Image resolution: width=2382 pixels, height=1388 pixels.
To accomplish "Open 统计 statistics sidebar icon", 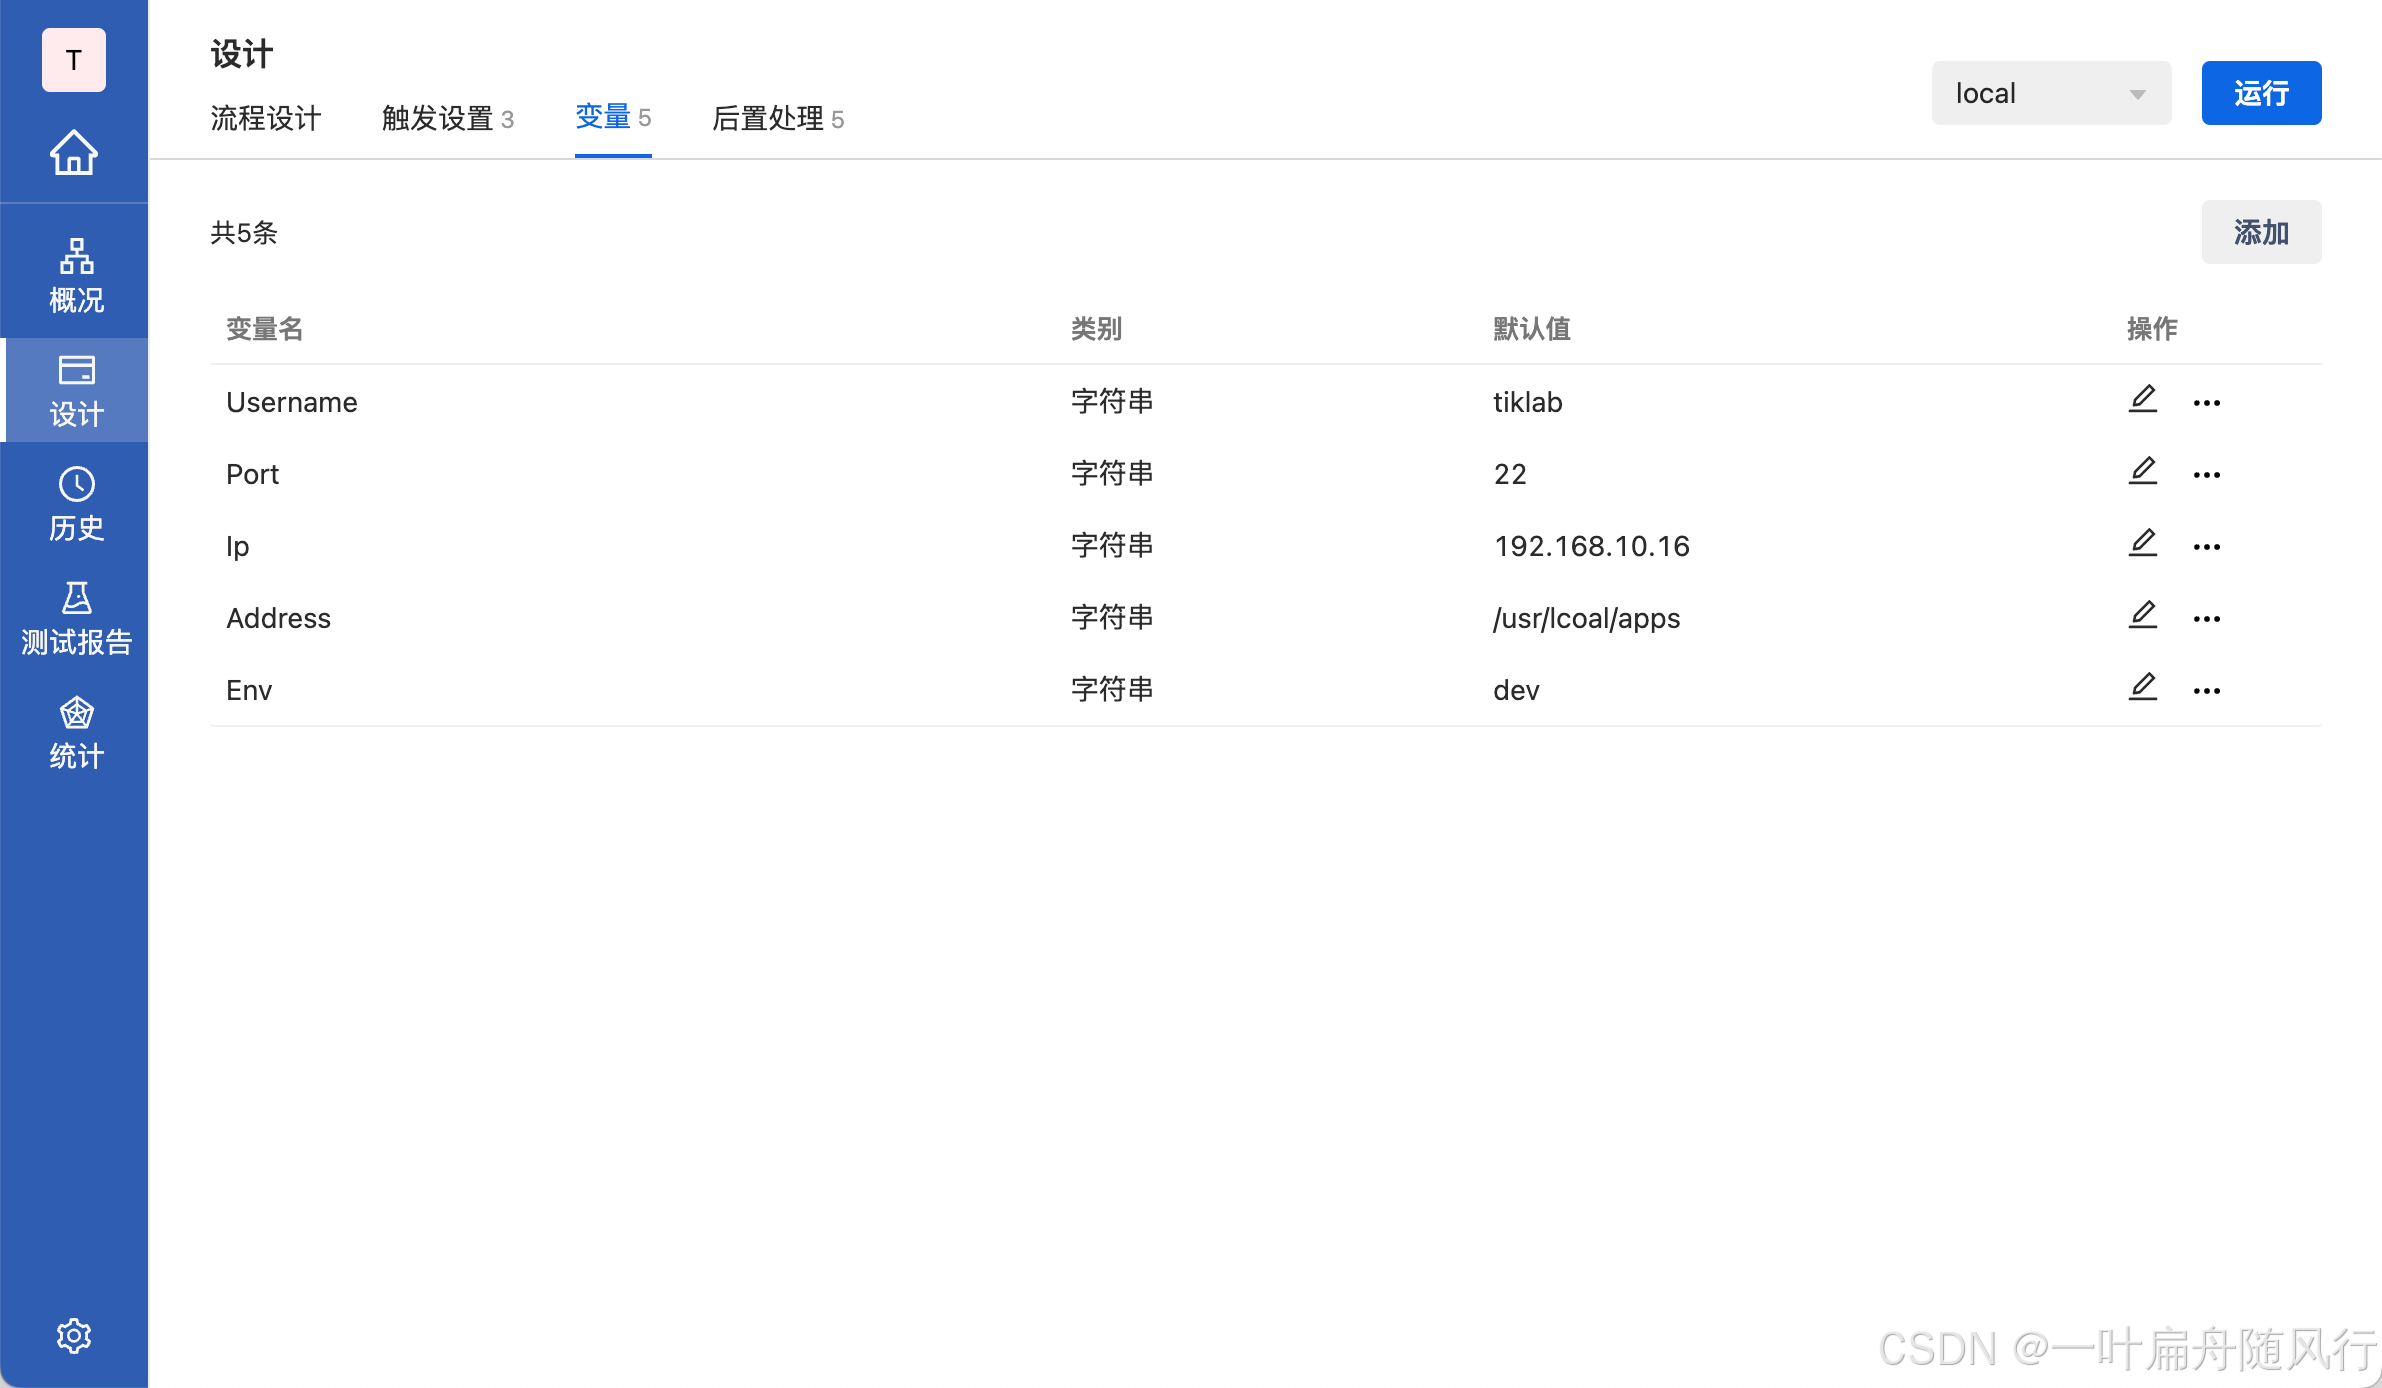I will click(x=74, y=733).
